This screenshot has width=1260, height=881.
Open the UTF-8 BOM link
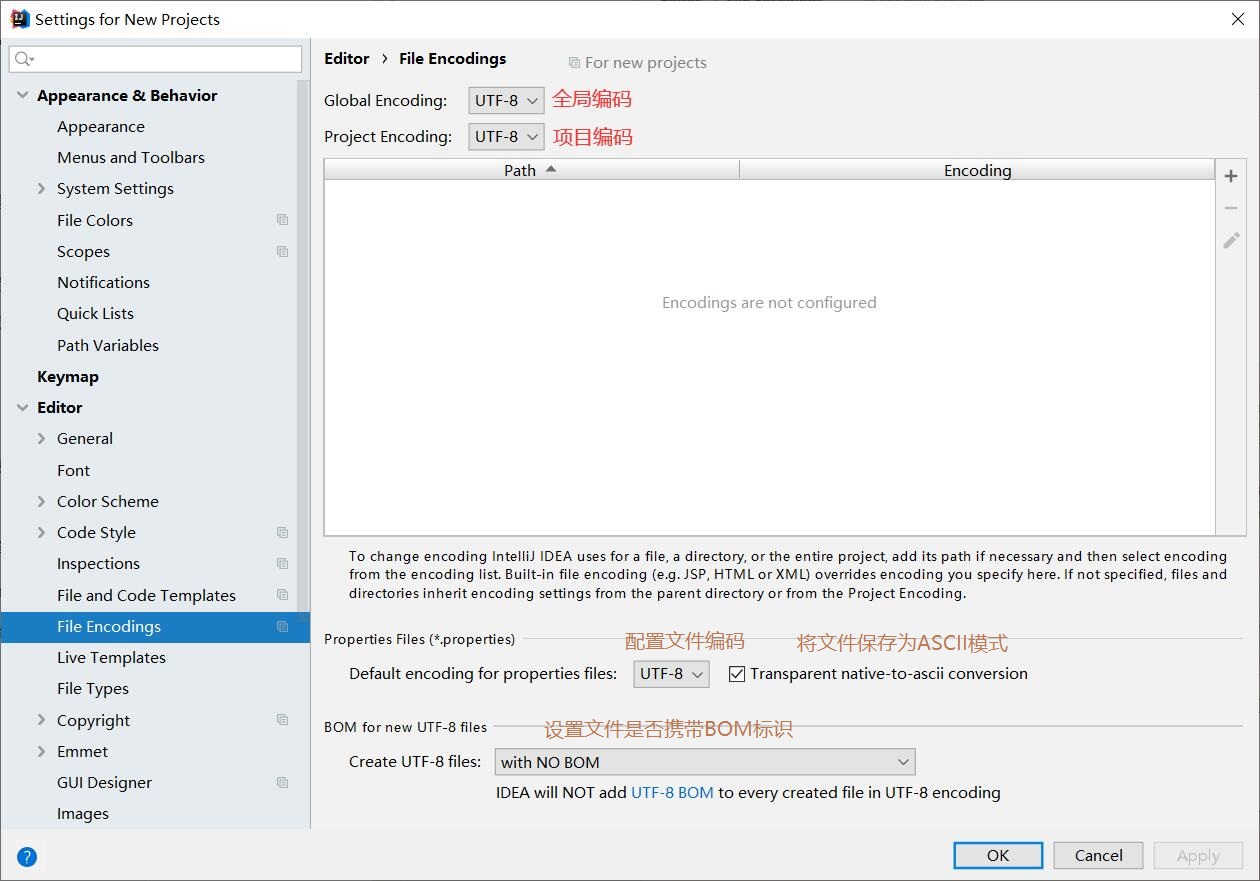pyautogui.click(x=672, y=792)
